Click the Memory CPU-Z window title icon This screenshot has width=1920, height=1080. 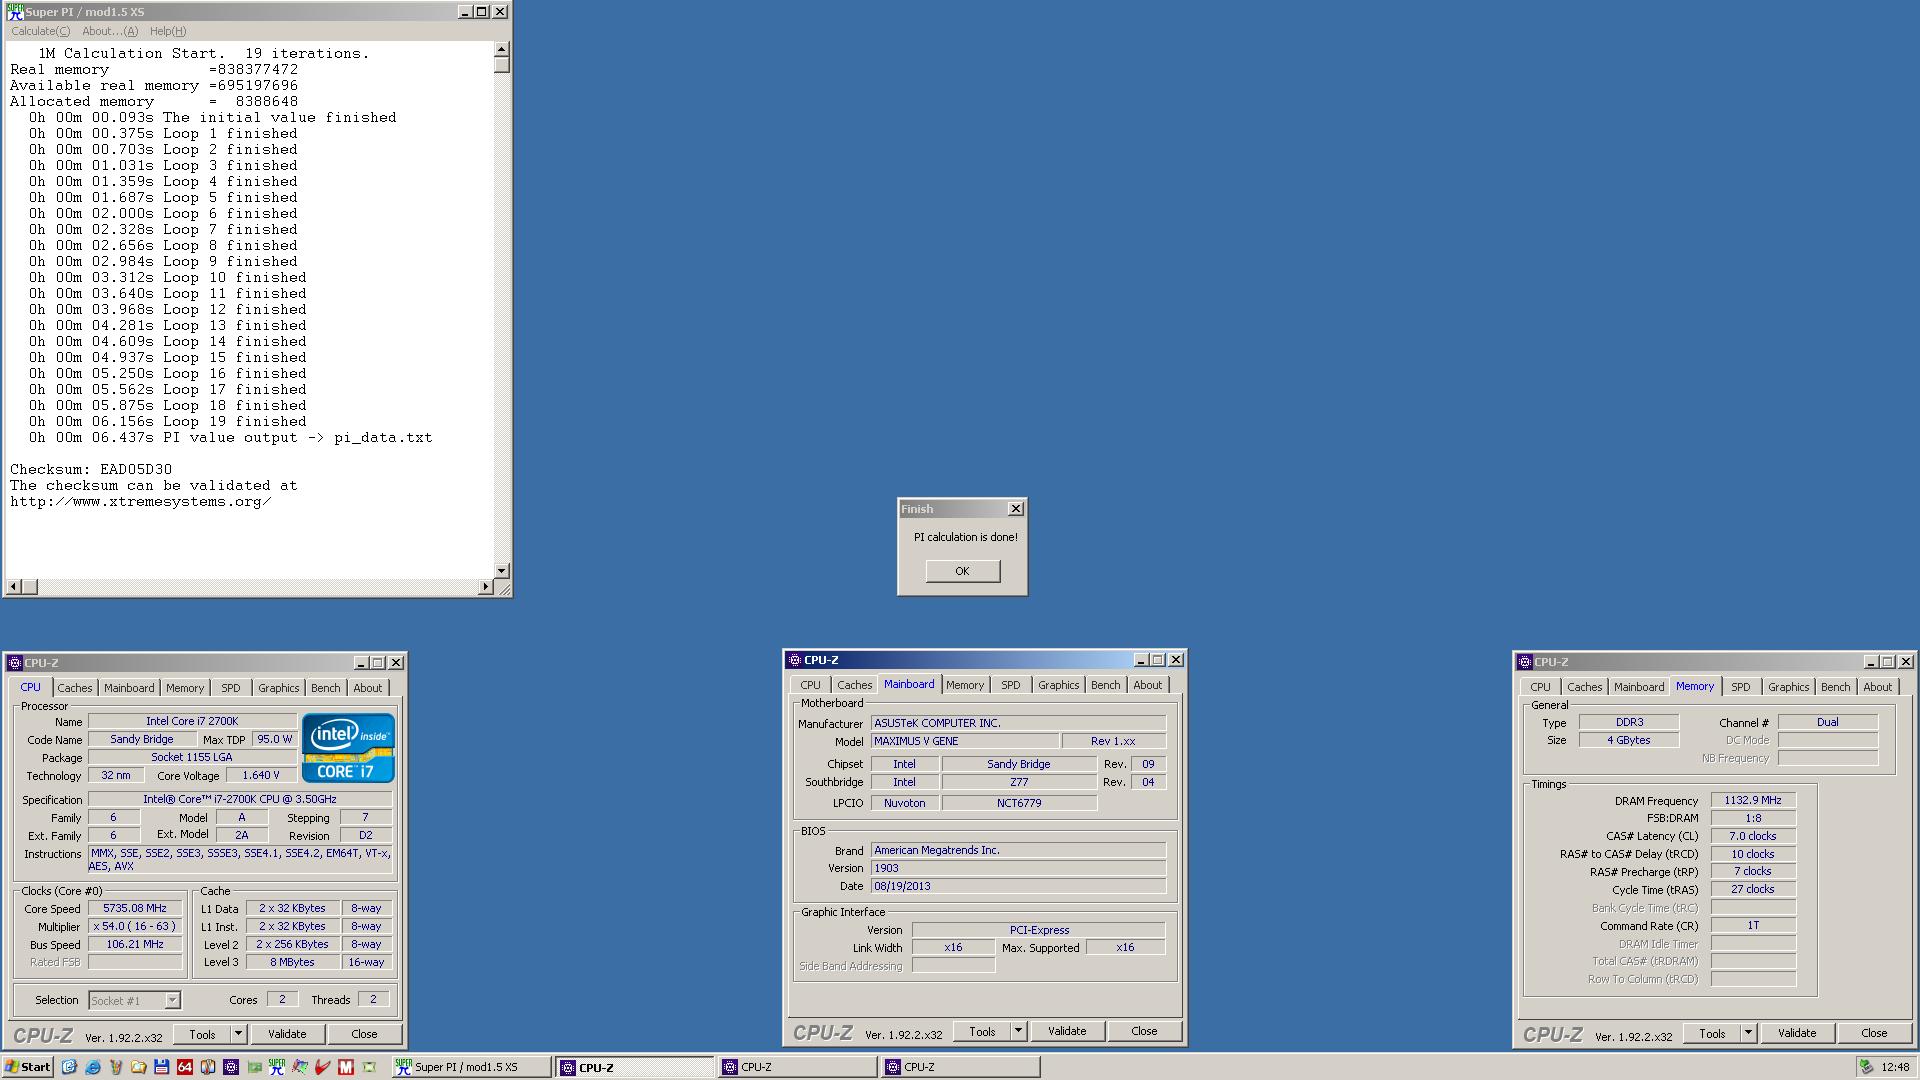pos(1525,662)
